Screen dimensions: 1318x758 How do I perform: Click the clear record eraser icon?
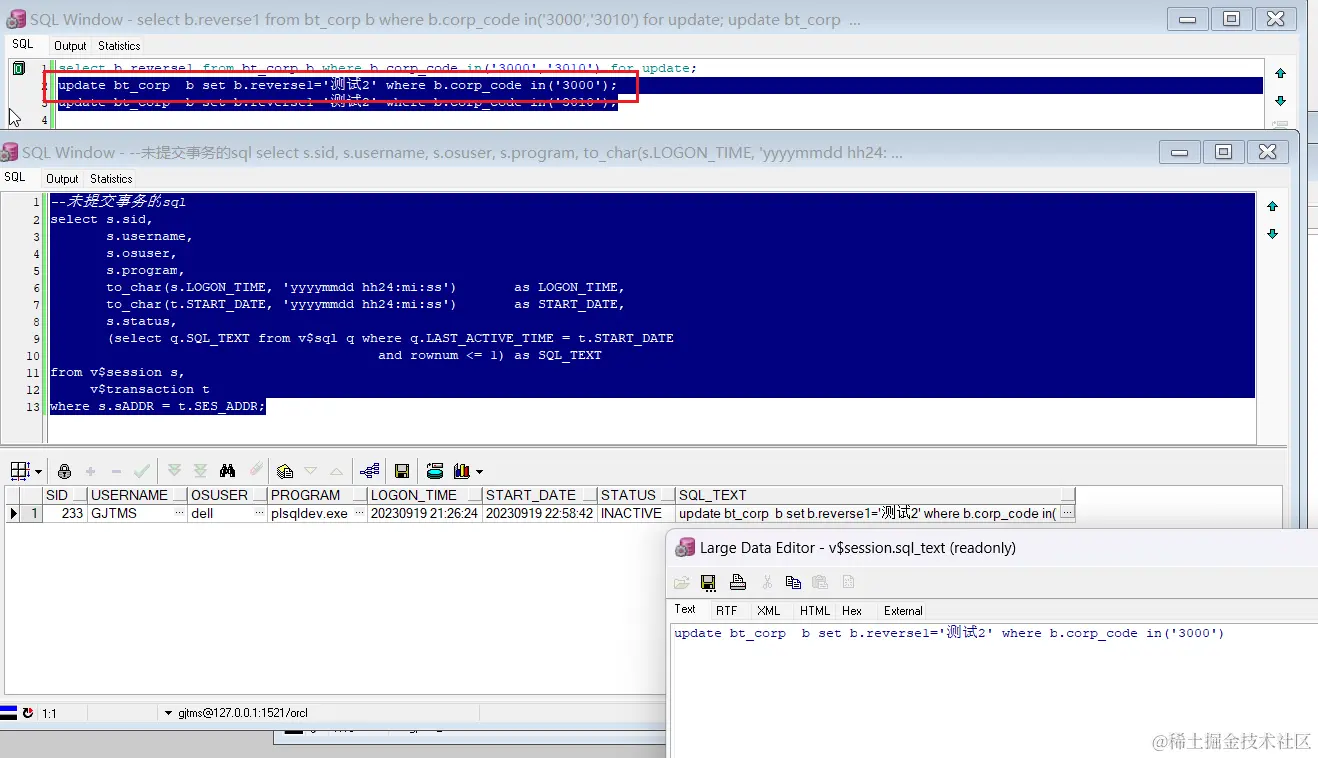point(255,471)
